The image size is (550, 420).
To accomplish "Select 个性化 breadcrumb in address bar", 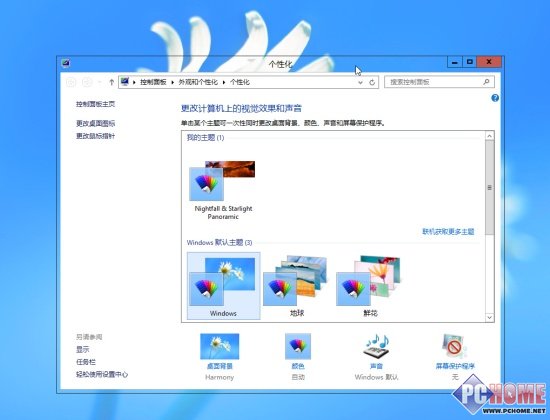I will (x=240, y=82).
